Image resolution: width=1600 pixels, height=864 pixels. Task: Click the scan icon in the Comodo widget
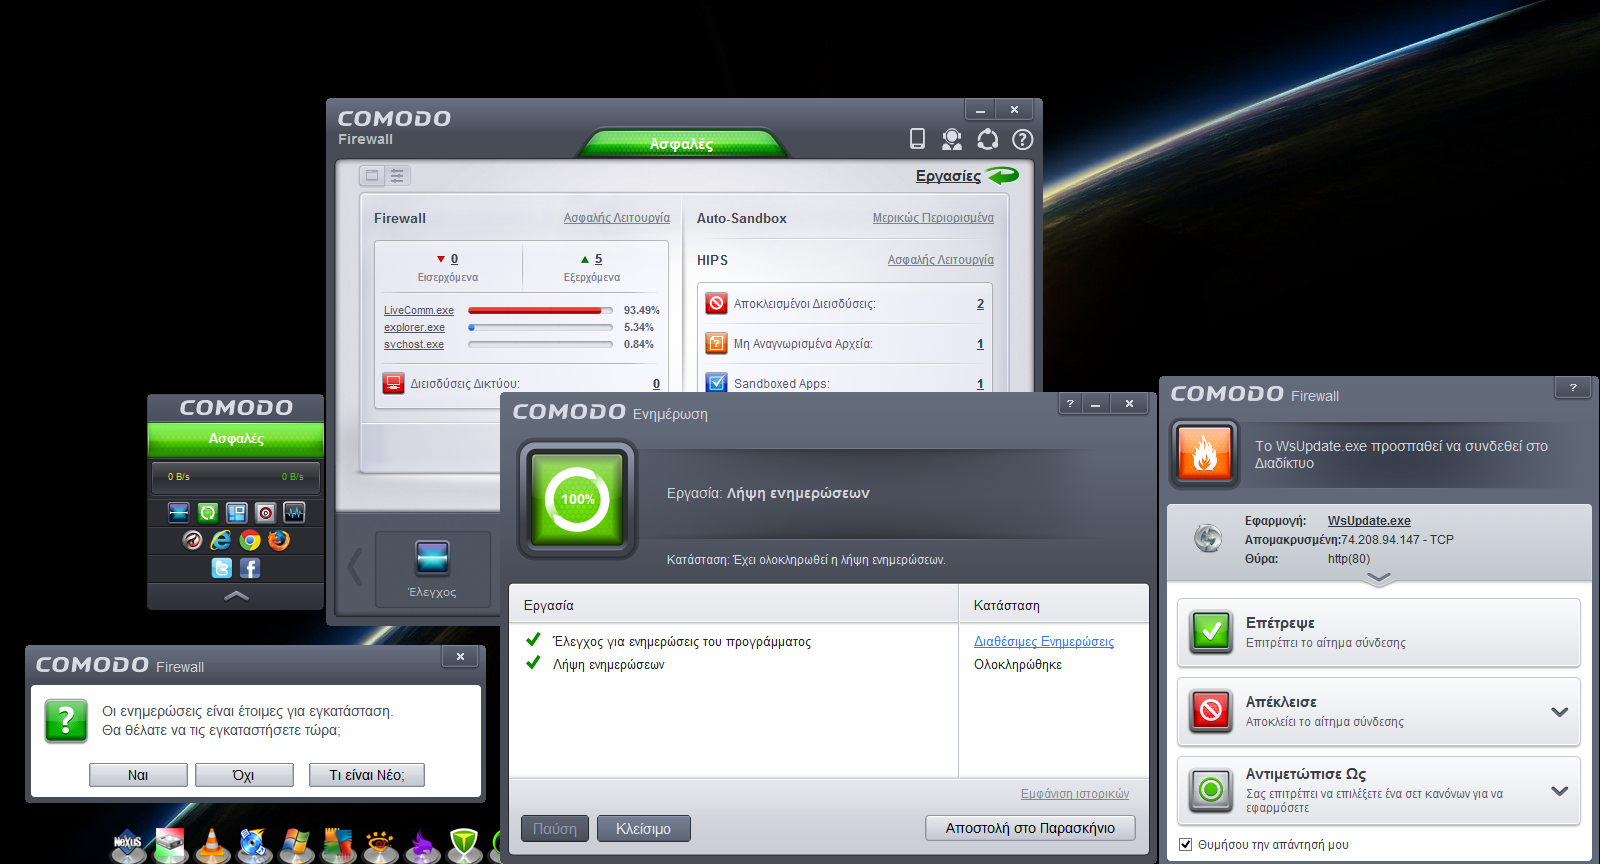pyautogui.click(x=179, y=513)
